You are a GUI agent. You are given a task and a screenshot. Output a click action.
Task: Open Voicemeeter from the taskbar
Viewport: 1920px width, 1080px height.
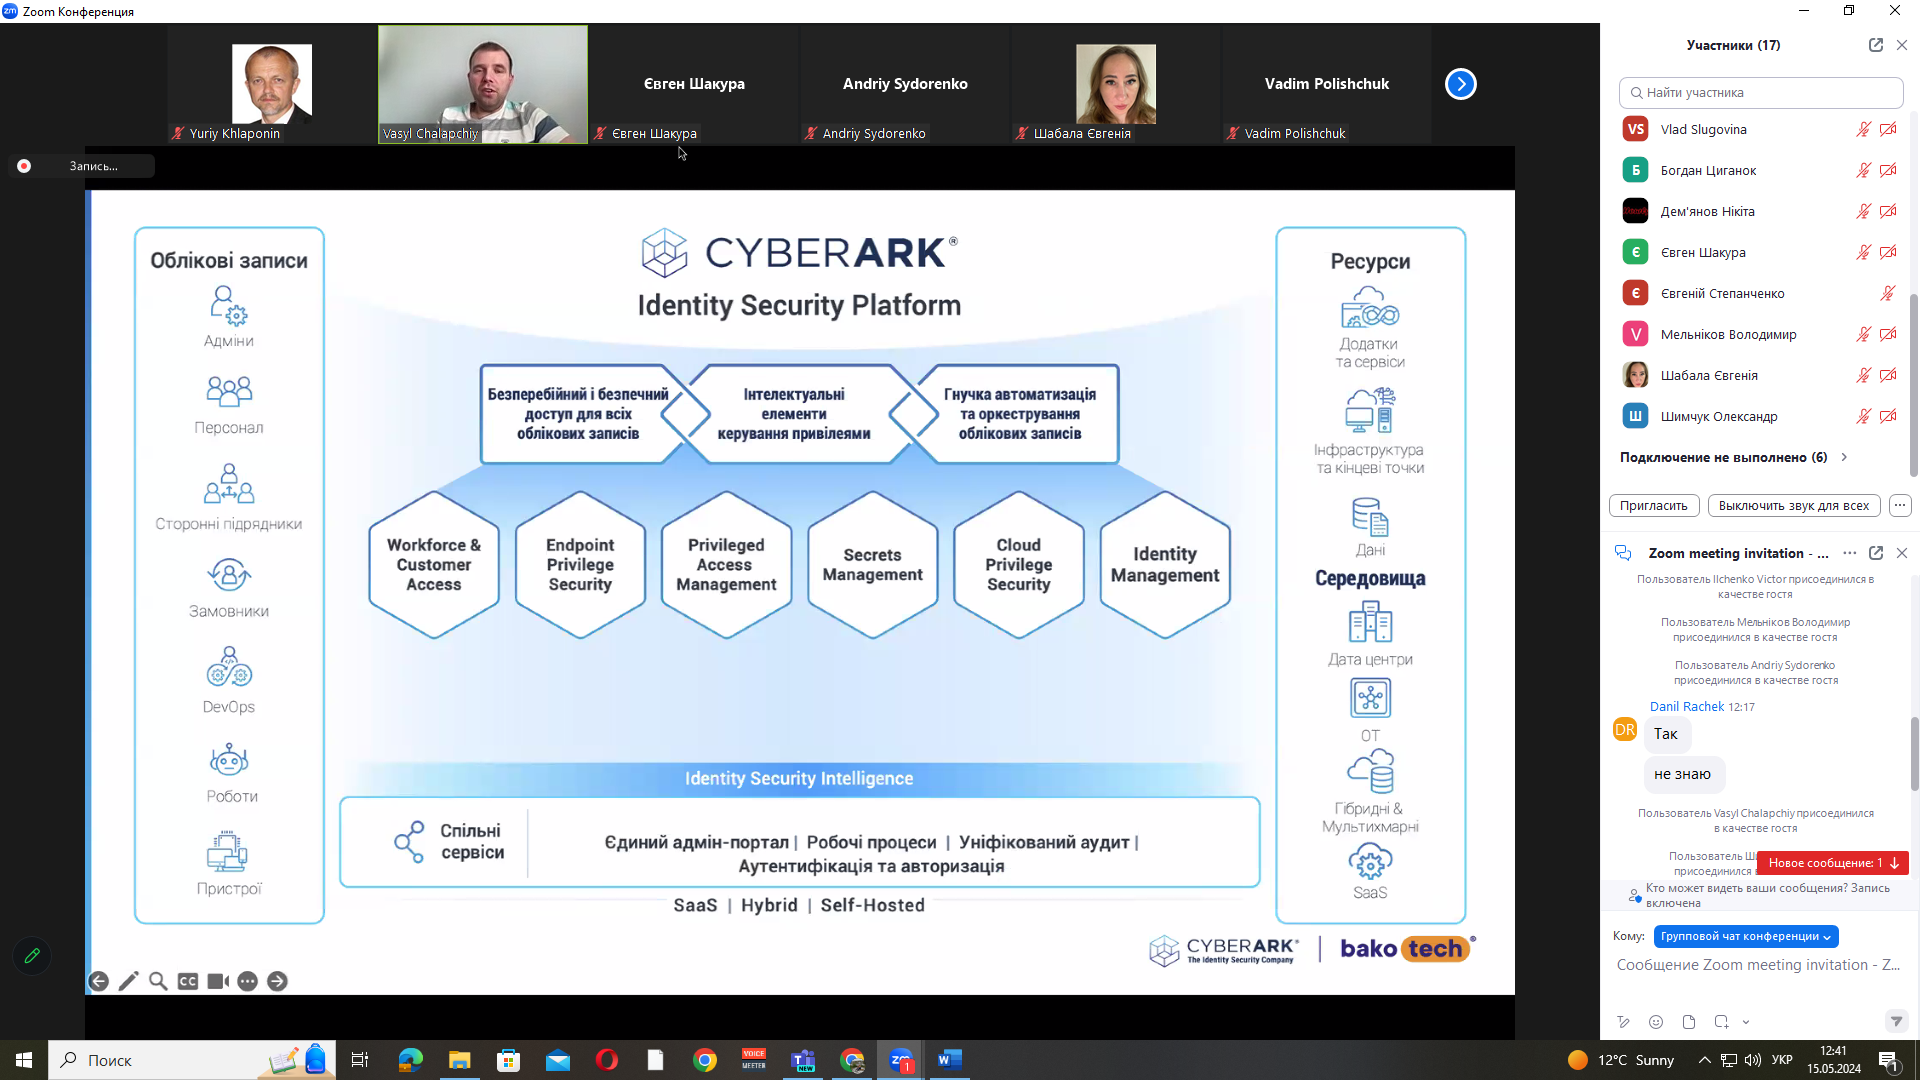coord(754,1060)
